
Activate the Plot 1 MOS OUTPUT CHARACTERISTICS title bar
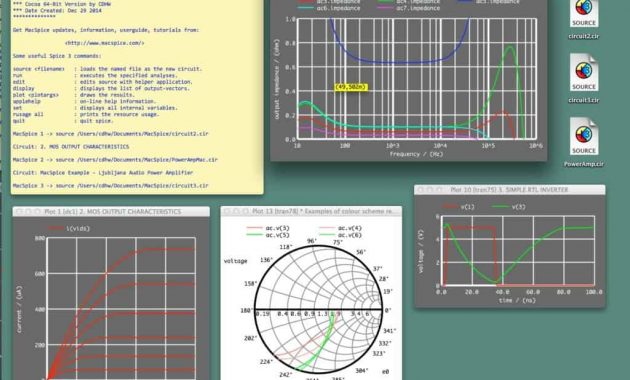[111, 211]
